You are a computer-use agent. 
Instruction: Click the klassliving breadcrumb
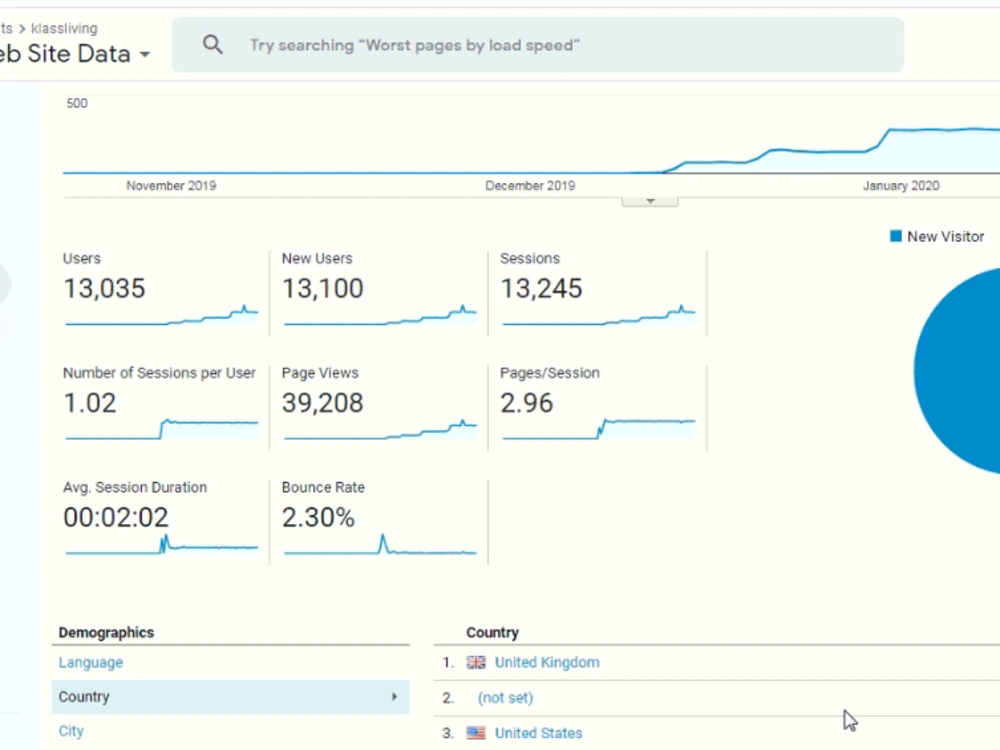64,28
